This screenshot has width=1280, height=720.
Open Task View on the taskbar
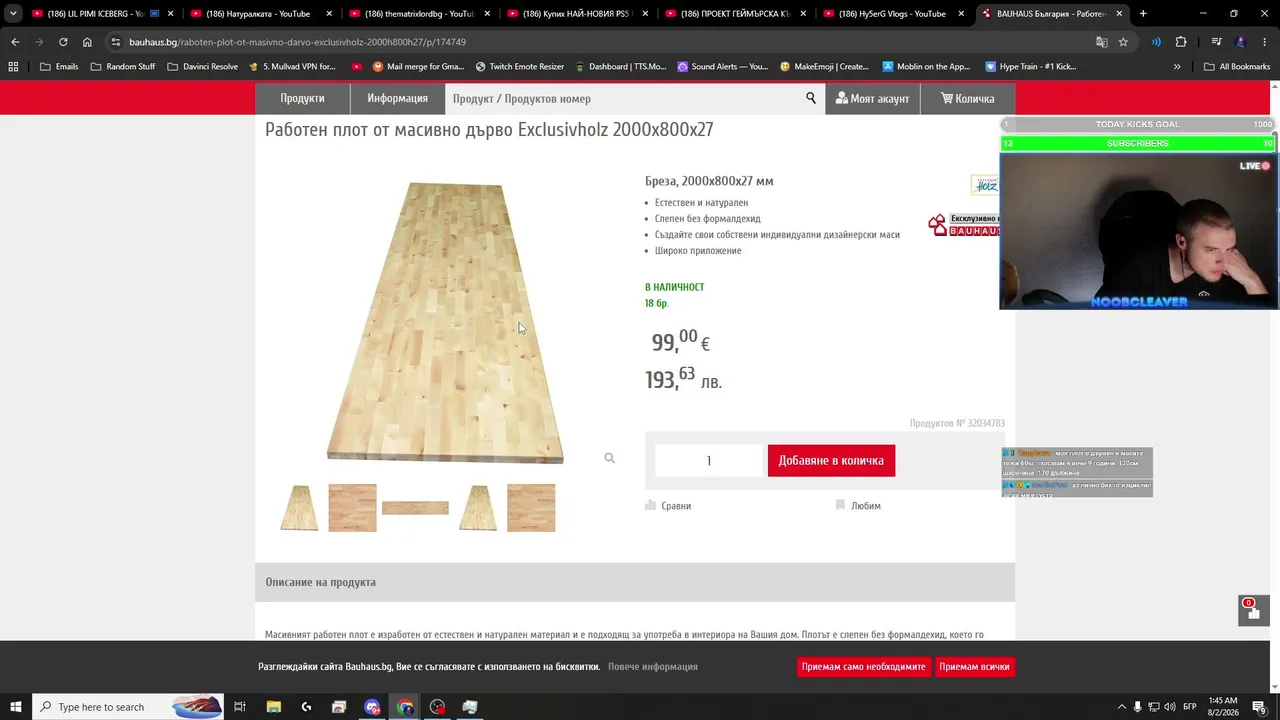(239, 707)
